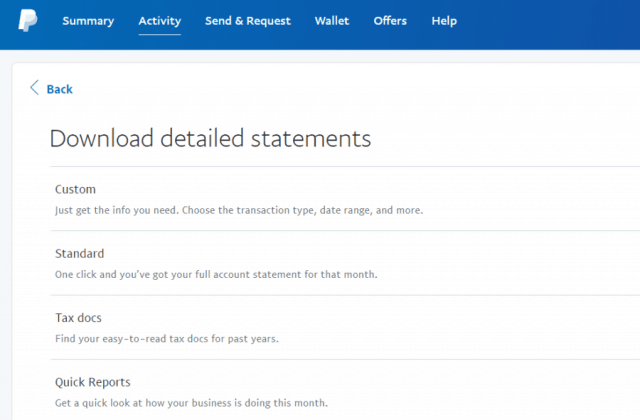Open the Wallet page
The image size is (640, 420).
[x=332, y=21]
